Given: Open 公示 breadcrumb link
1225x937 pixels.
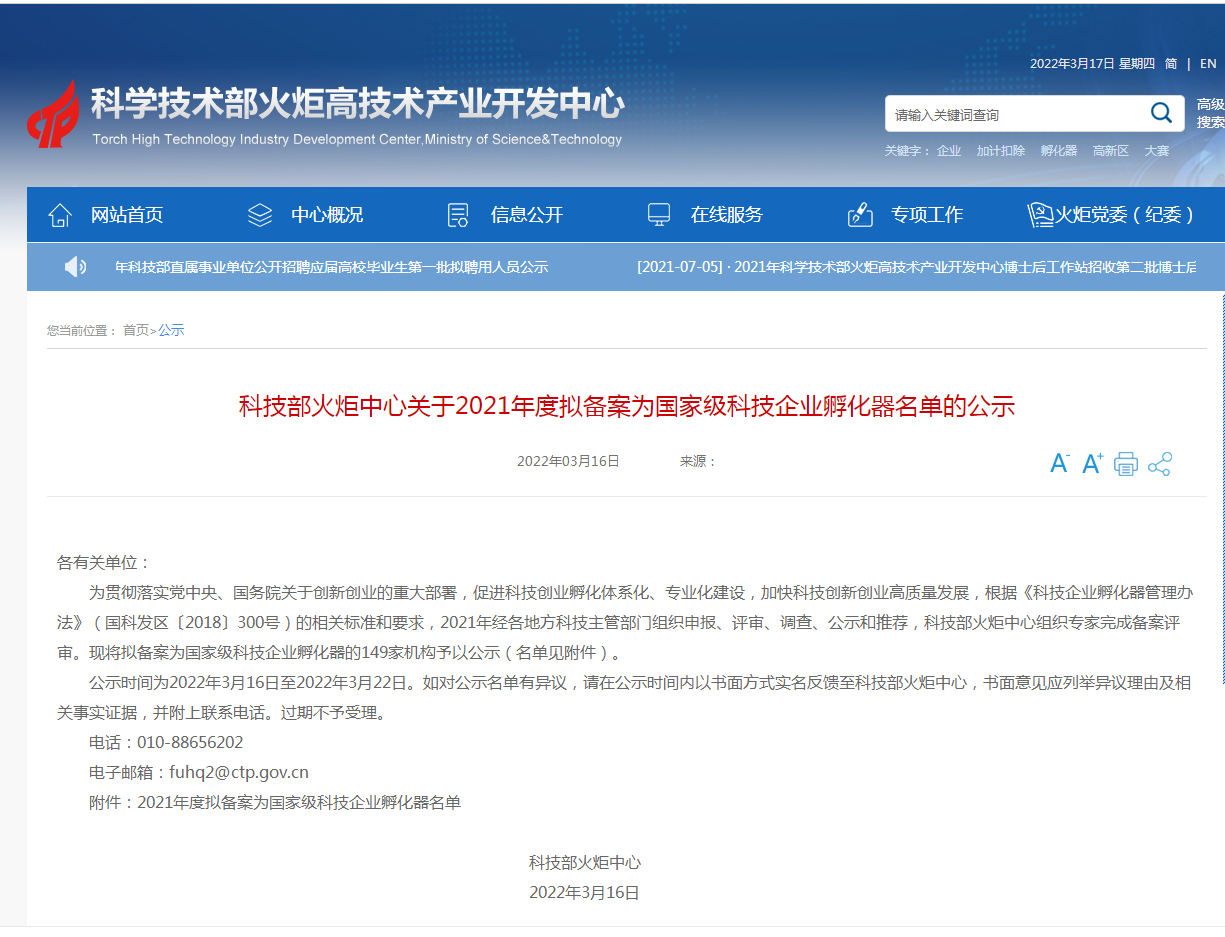Looking at the screenshot, I should coord(171,330).
